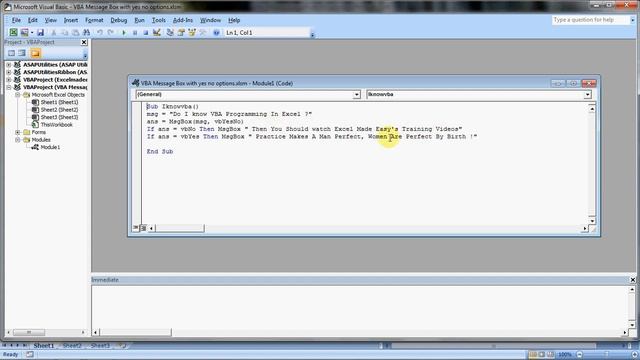Click the Break pause icon

click(135, 32)
